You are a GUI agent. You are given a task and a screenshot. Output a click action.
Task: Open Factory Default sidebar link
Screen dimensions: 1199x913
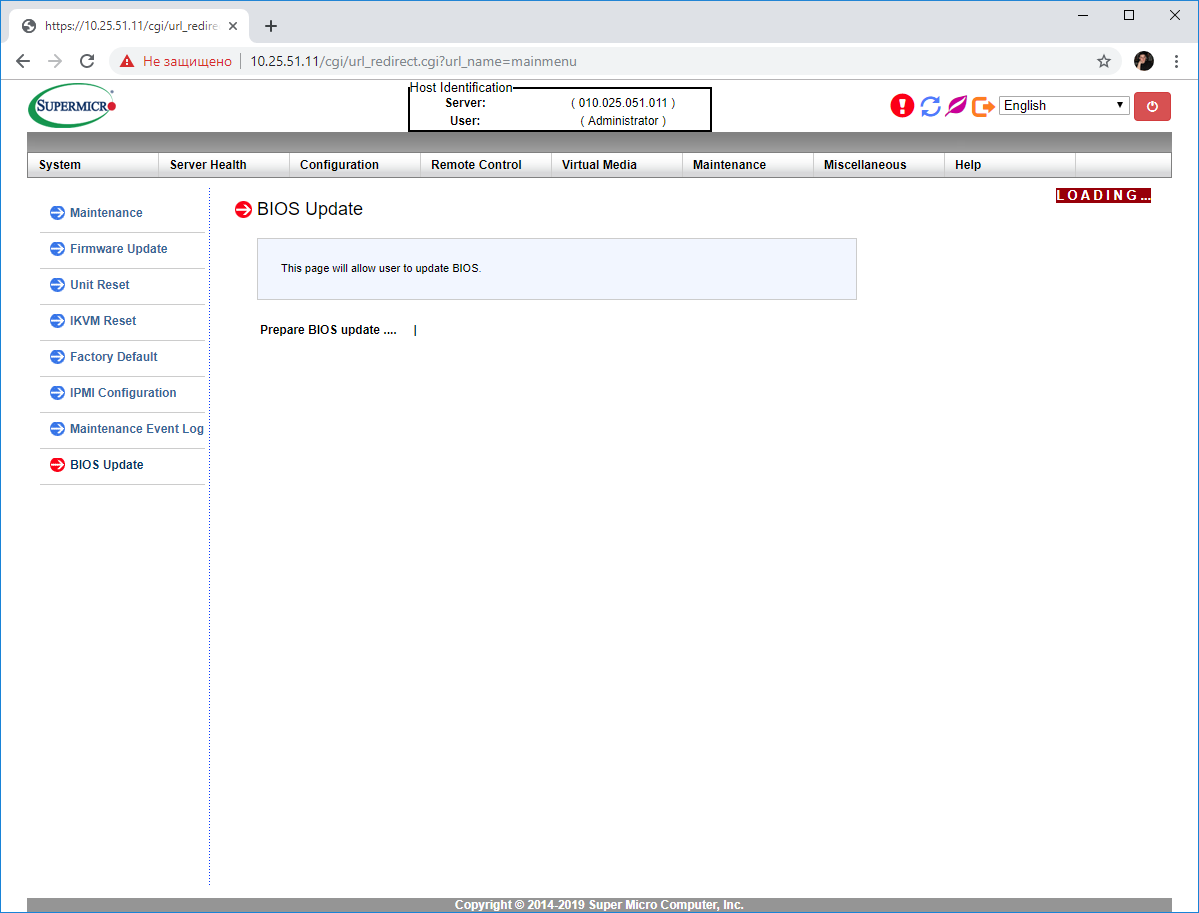point(113,356)
